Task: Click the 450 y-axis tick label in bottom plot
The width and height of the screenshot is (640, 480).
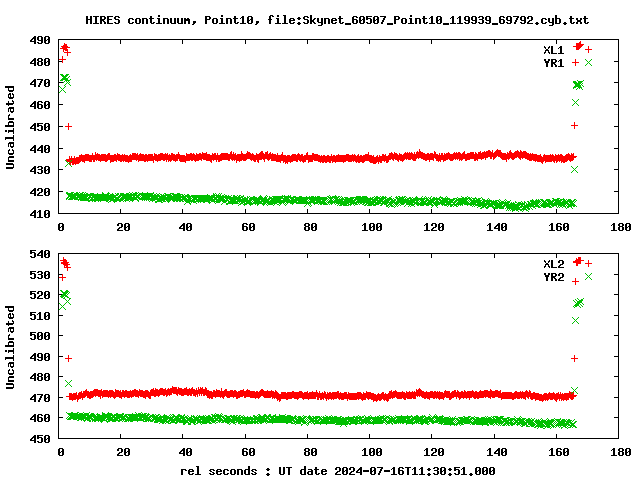Action: point(40,439)
